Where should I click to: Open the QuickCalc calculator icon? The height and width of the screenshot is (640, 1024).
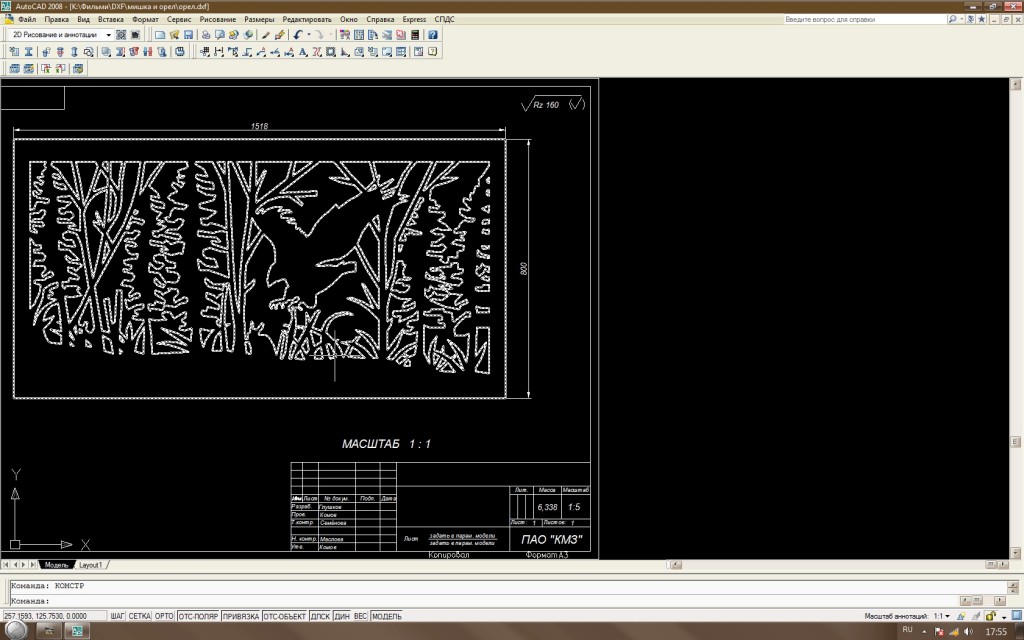415,35
